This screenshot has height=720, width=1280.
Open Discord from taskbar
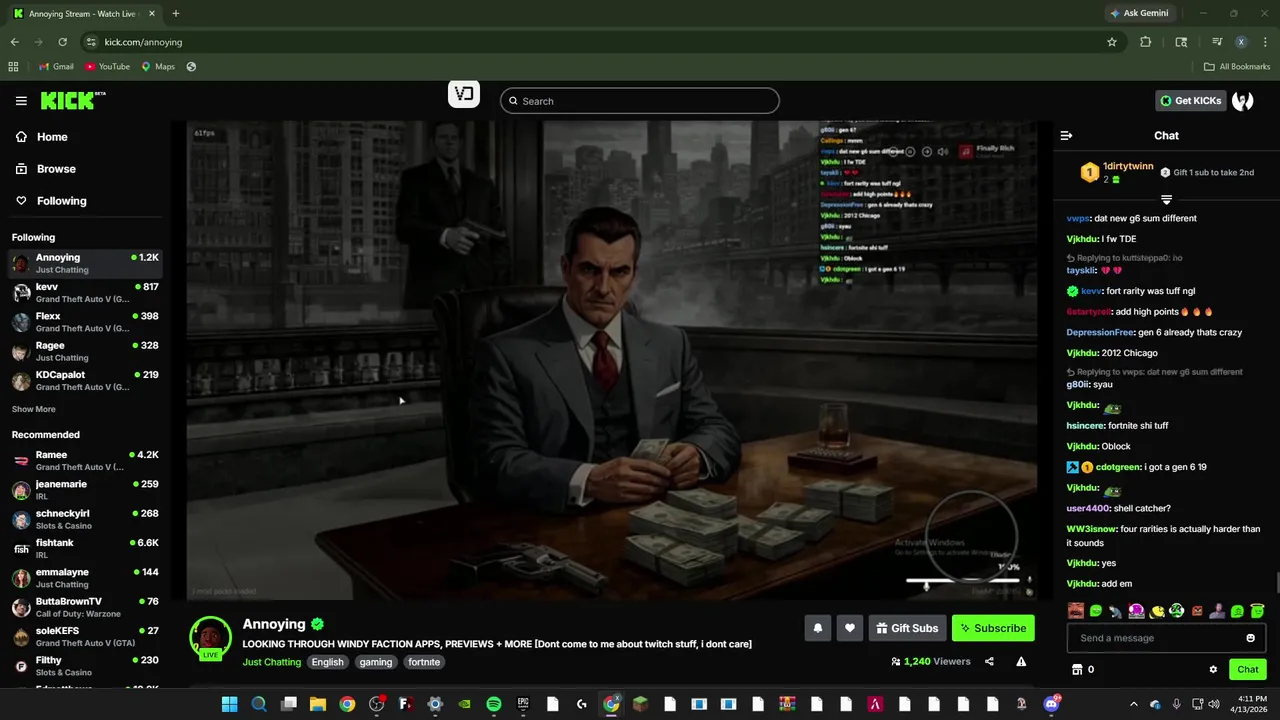coord(1051,704)
